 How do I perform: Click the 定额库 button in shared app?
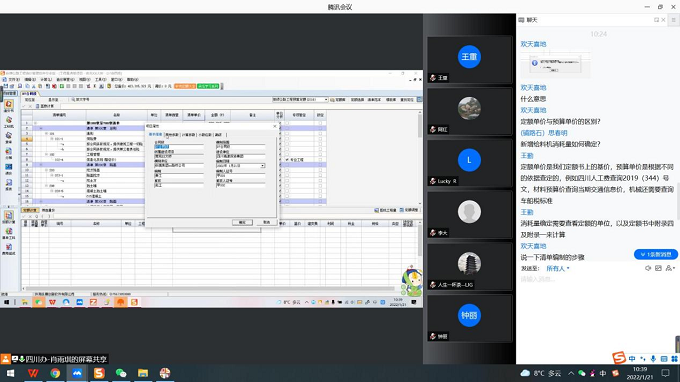click(x=339, y=100)
